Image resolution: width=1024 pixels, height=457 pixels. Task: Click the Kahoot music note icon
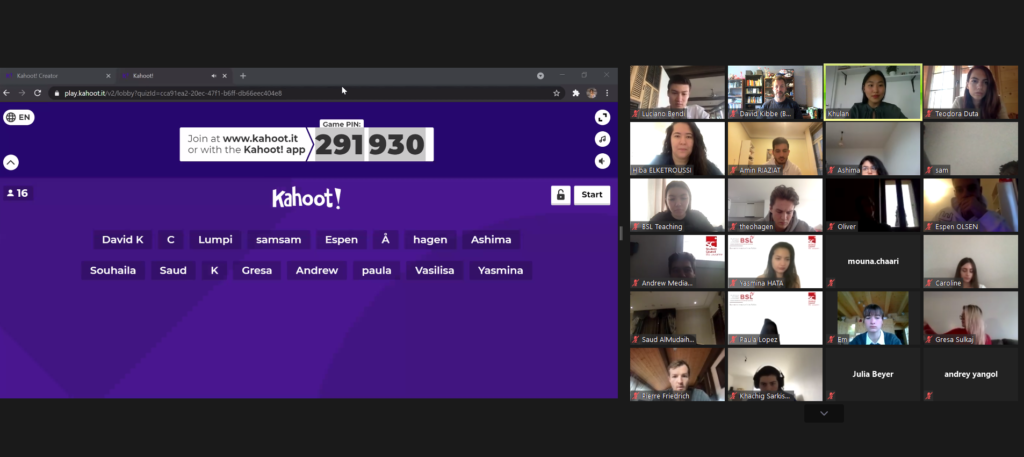coord(602,139)
